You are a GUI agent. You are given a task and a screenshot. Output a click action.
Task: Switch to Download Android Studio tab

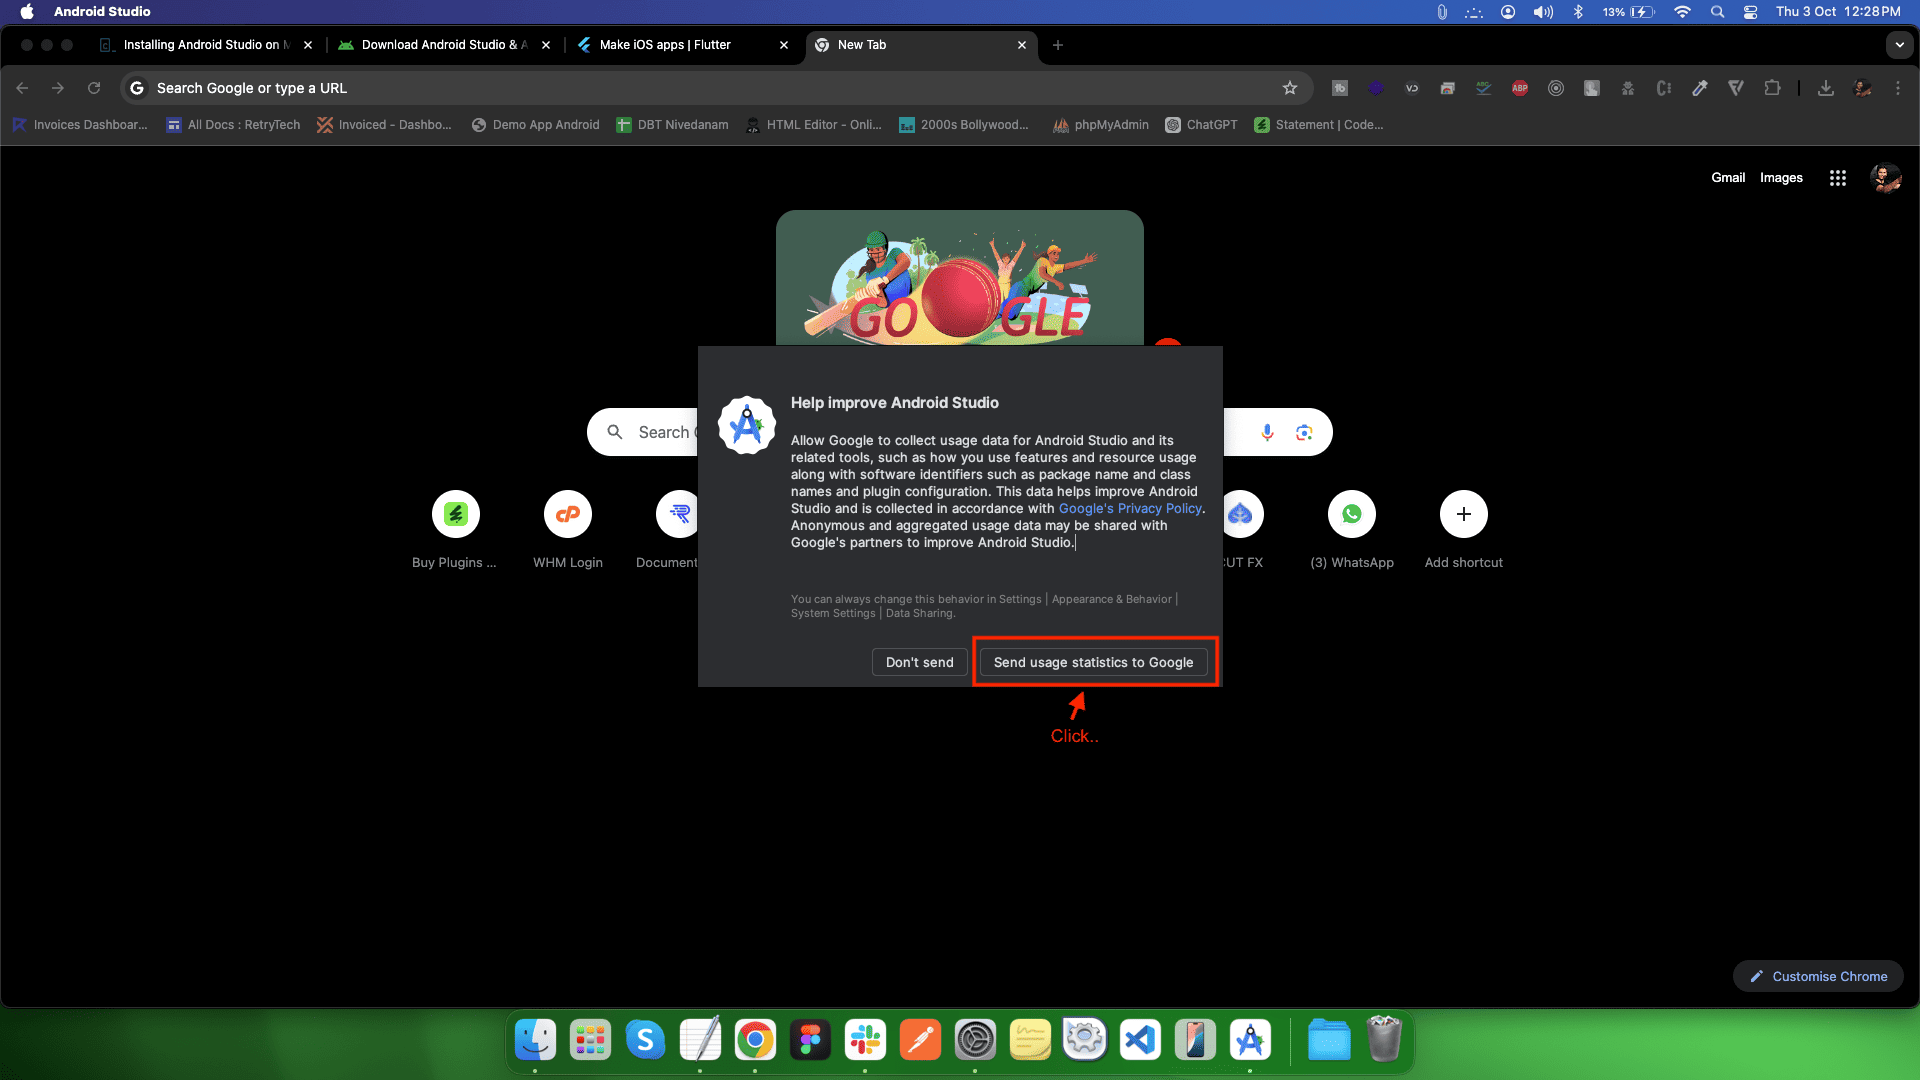point(440,45)
